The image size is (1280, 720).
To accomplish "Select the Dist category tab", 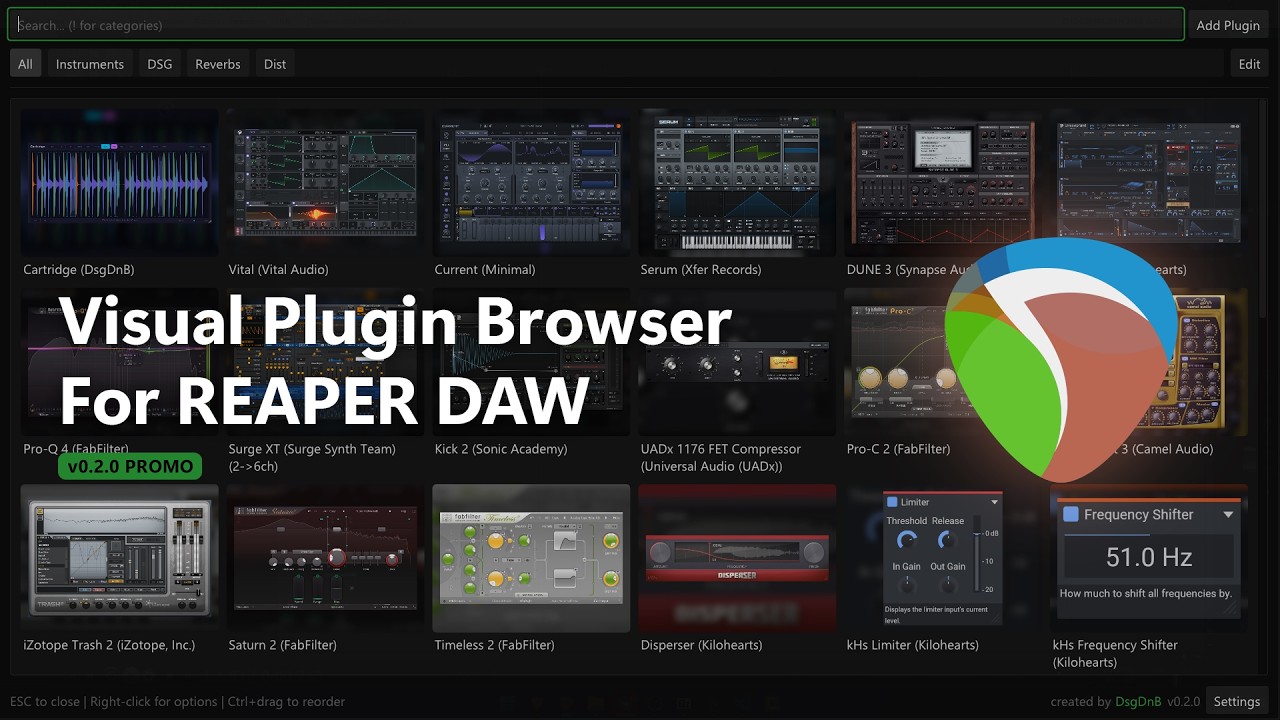I will click(x=275, y=64).
